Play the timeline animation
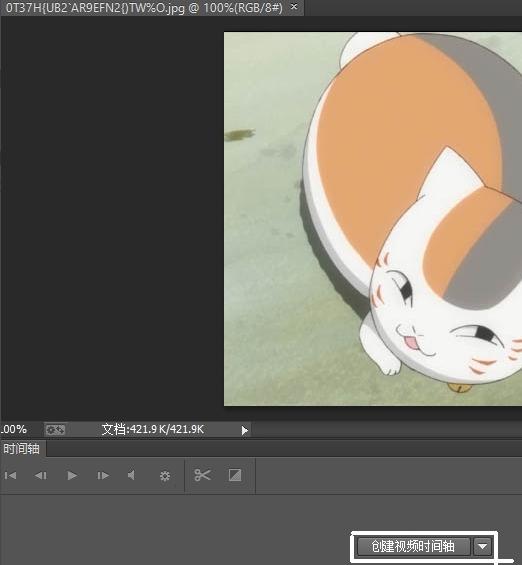Screen dimensions: 522x565 click(x=72, y=476)
